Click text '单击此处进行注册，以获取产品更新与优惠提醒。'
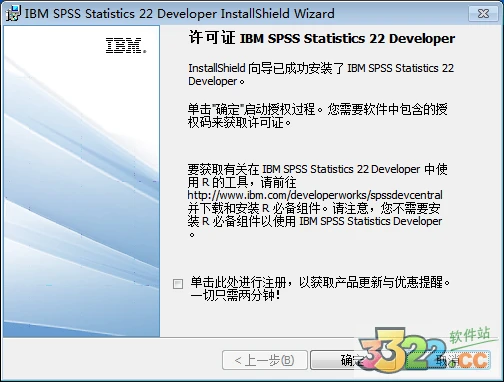Image resolution: width=504 pixels, height=382 pixels. pyautogui.click(x=320, y=283)
